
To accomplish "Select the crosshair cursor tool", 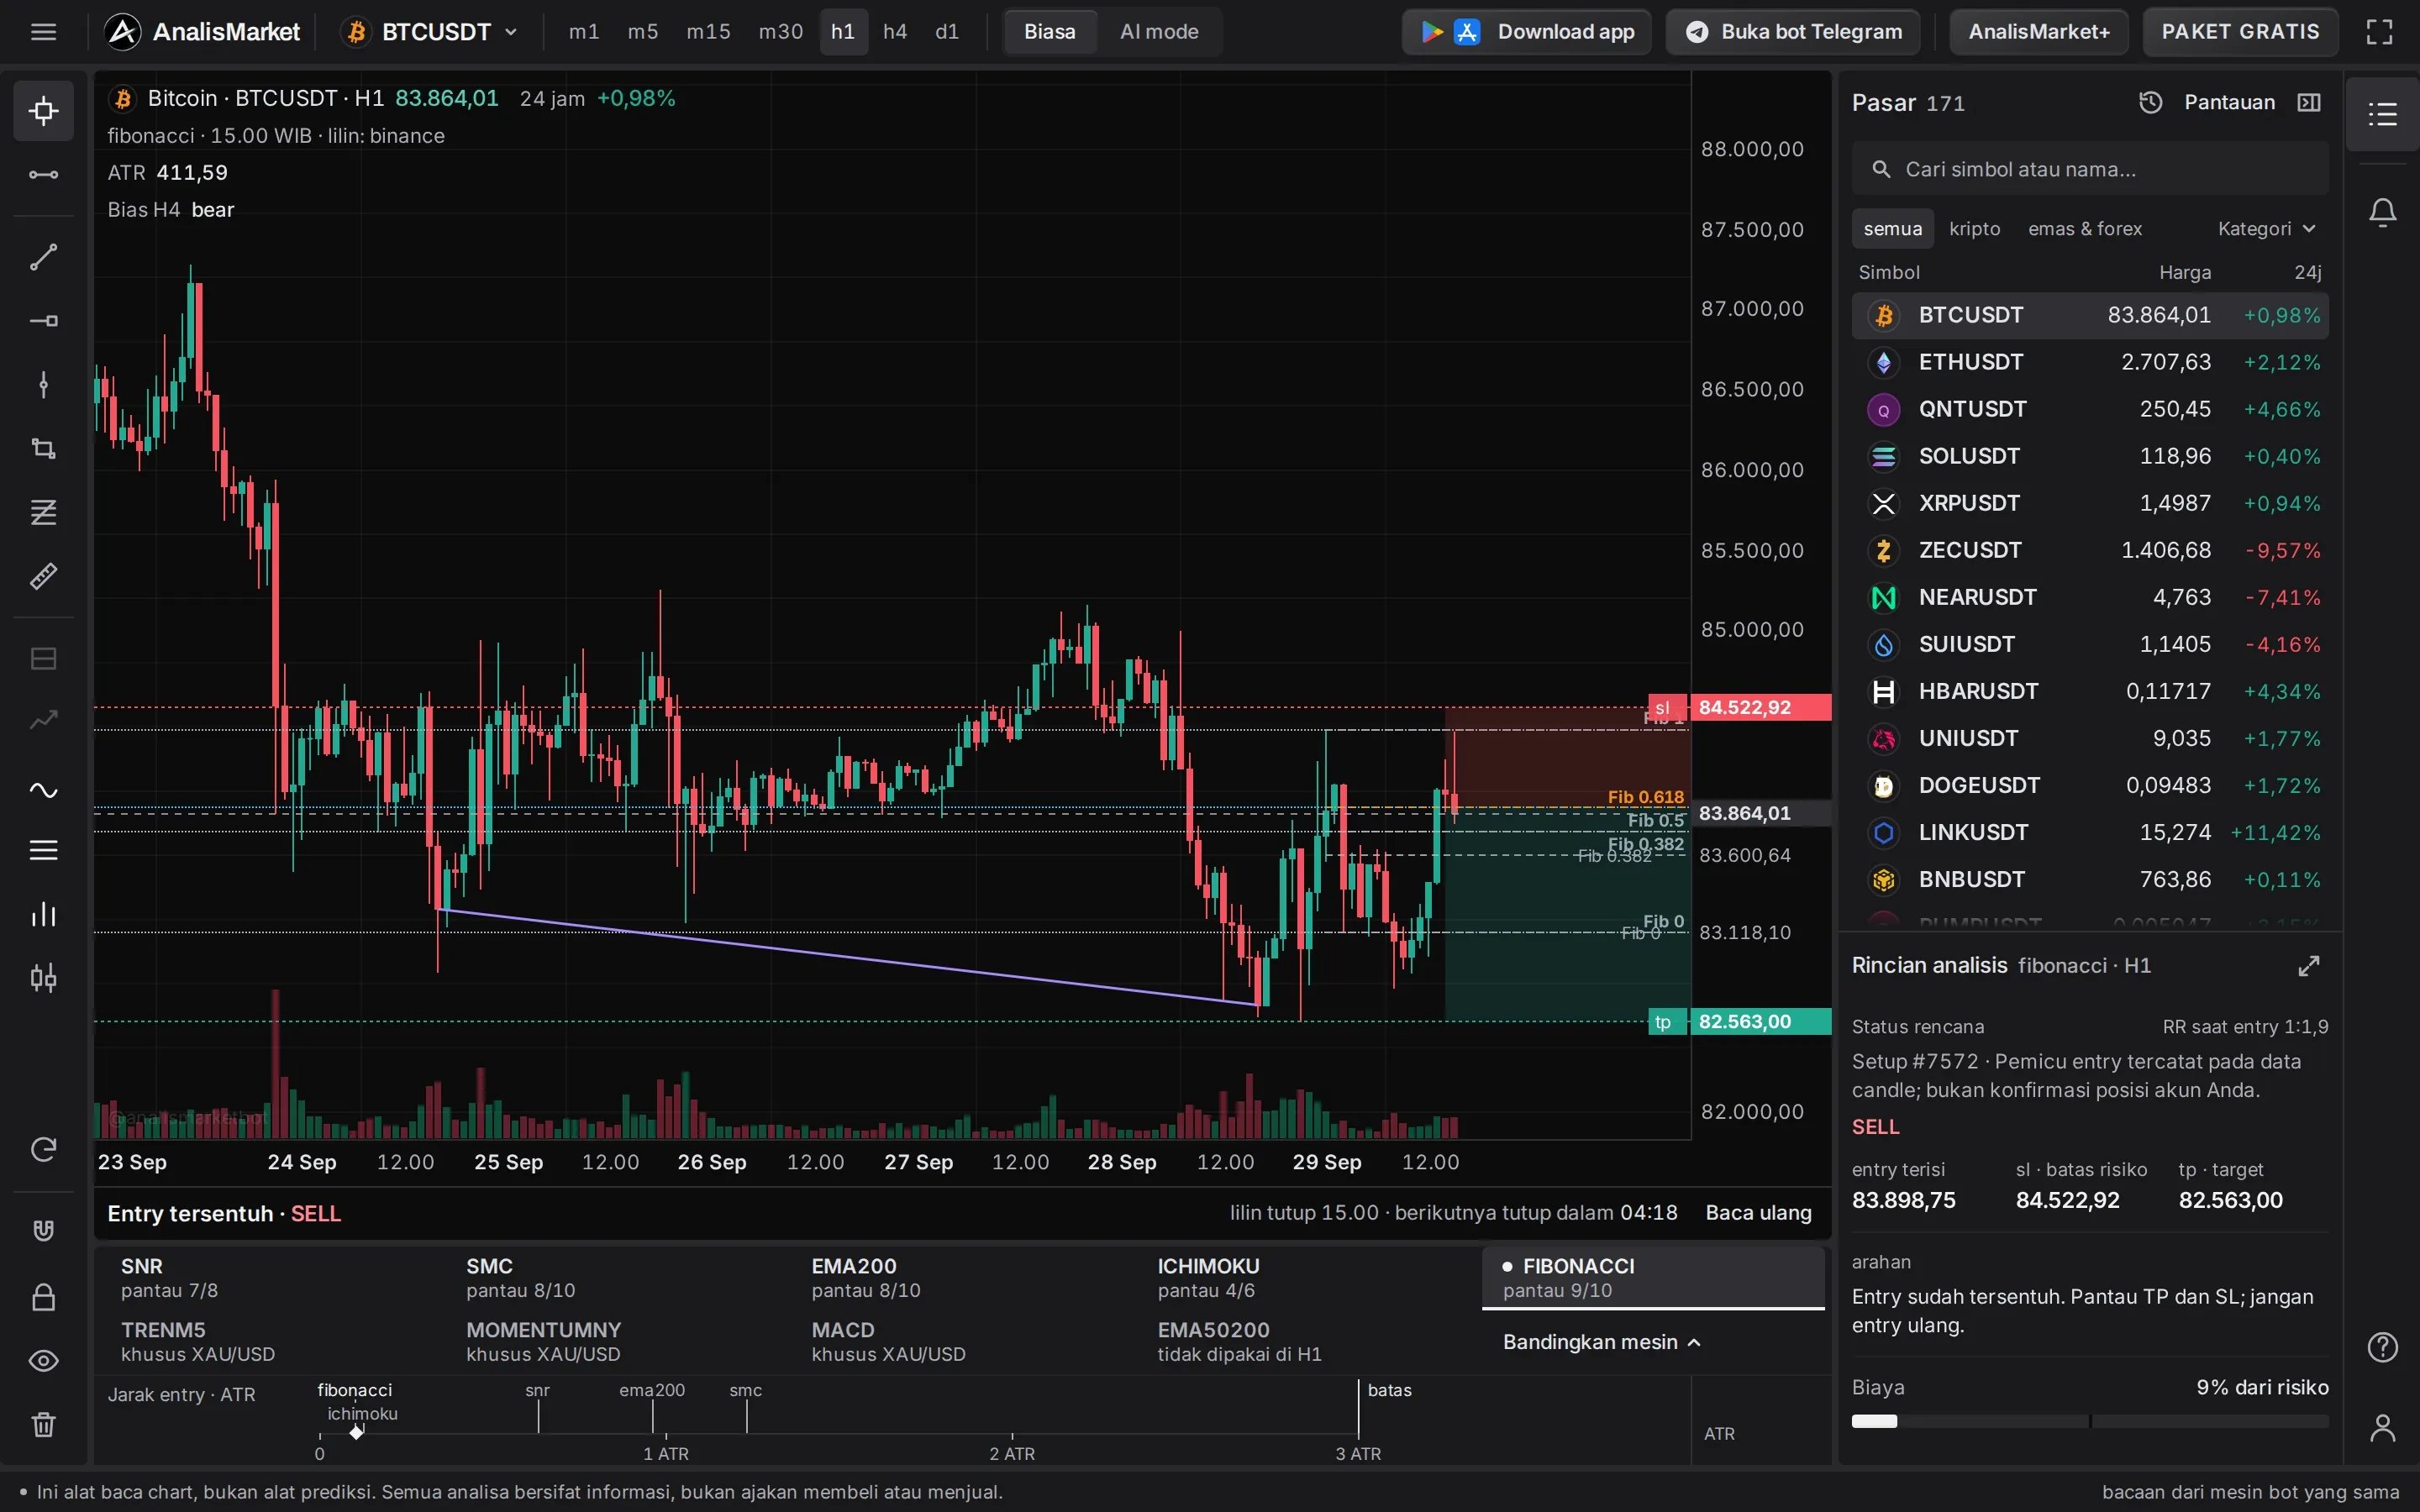I will (43, 110).
